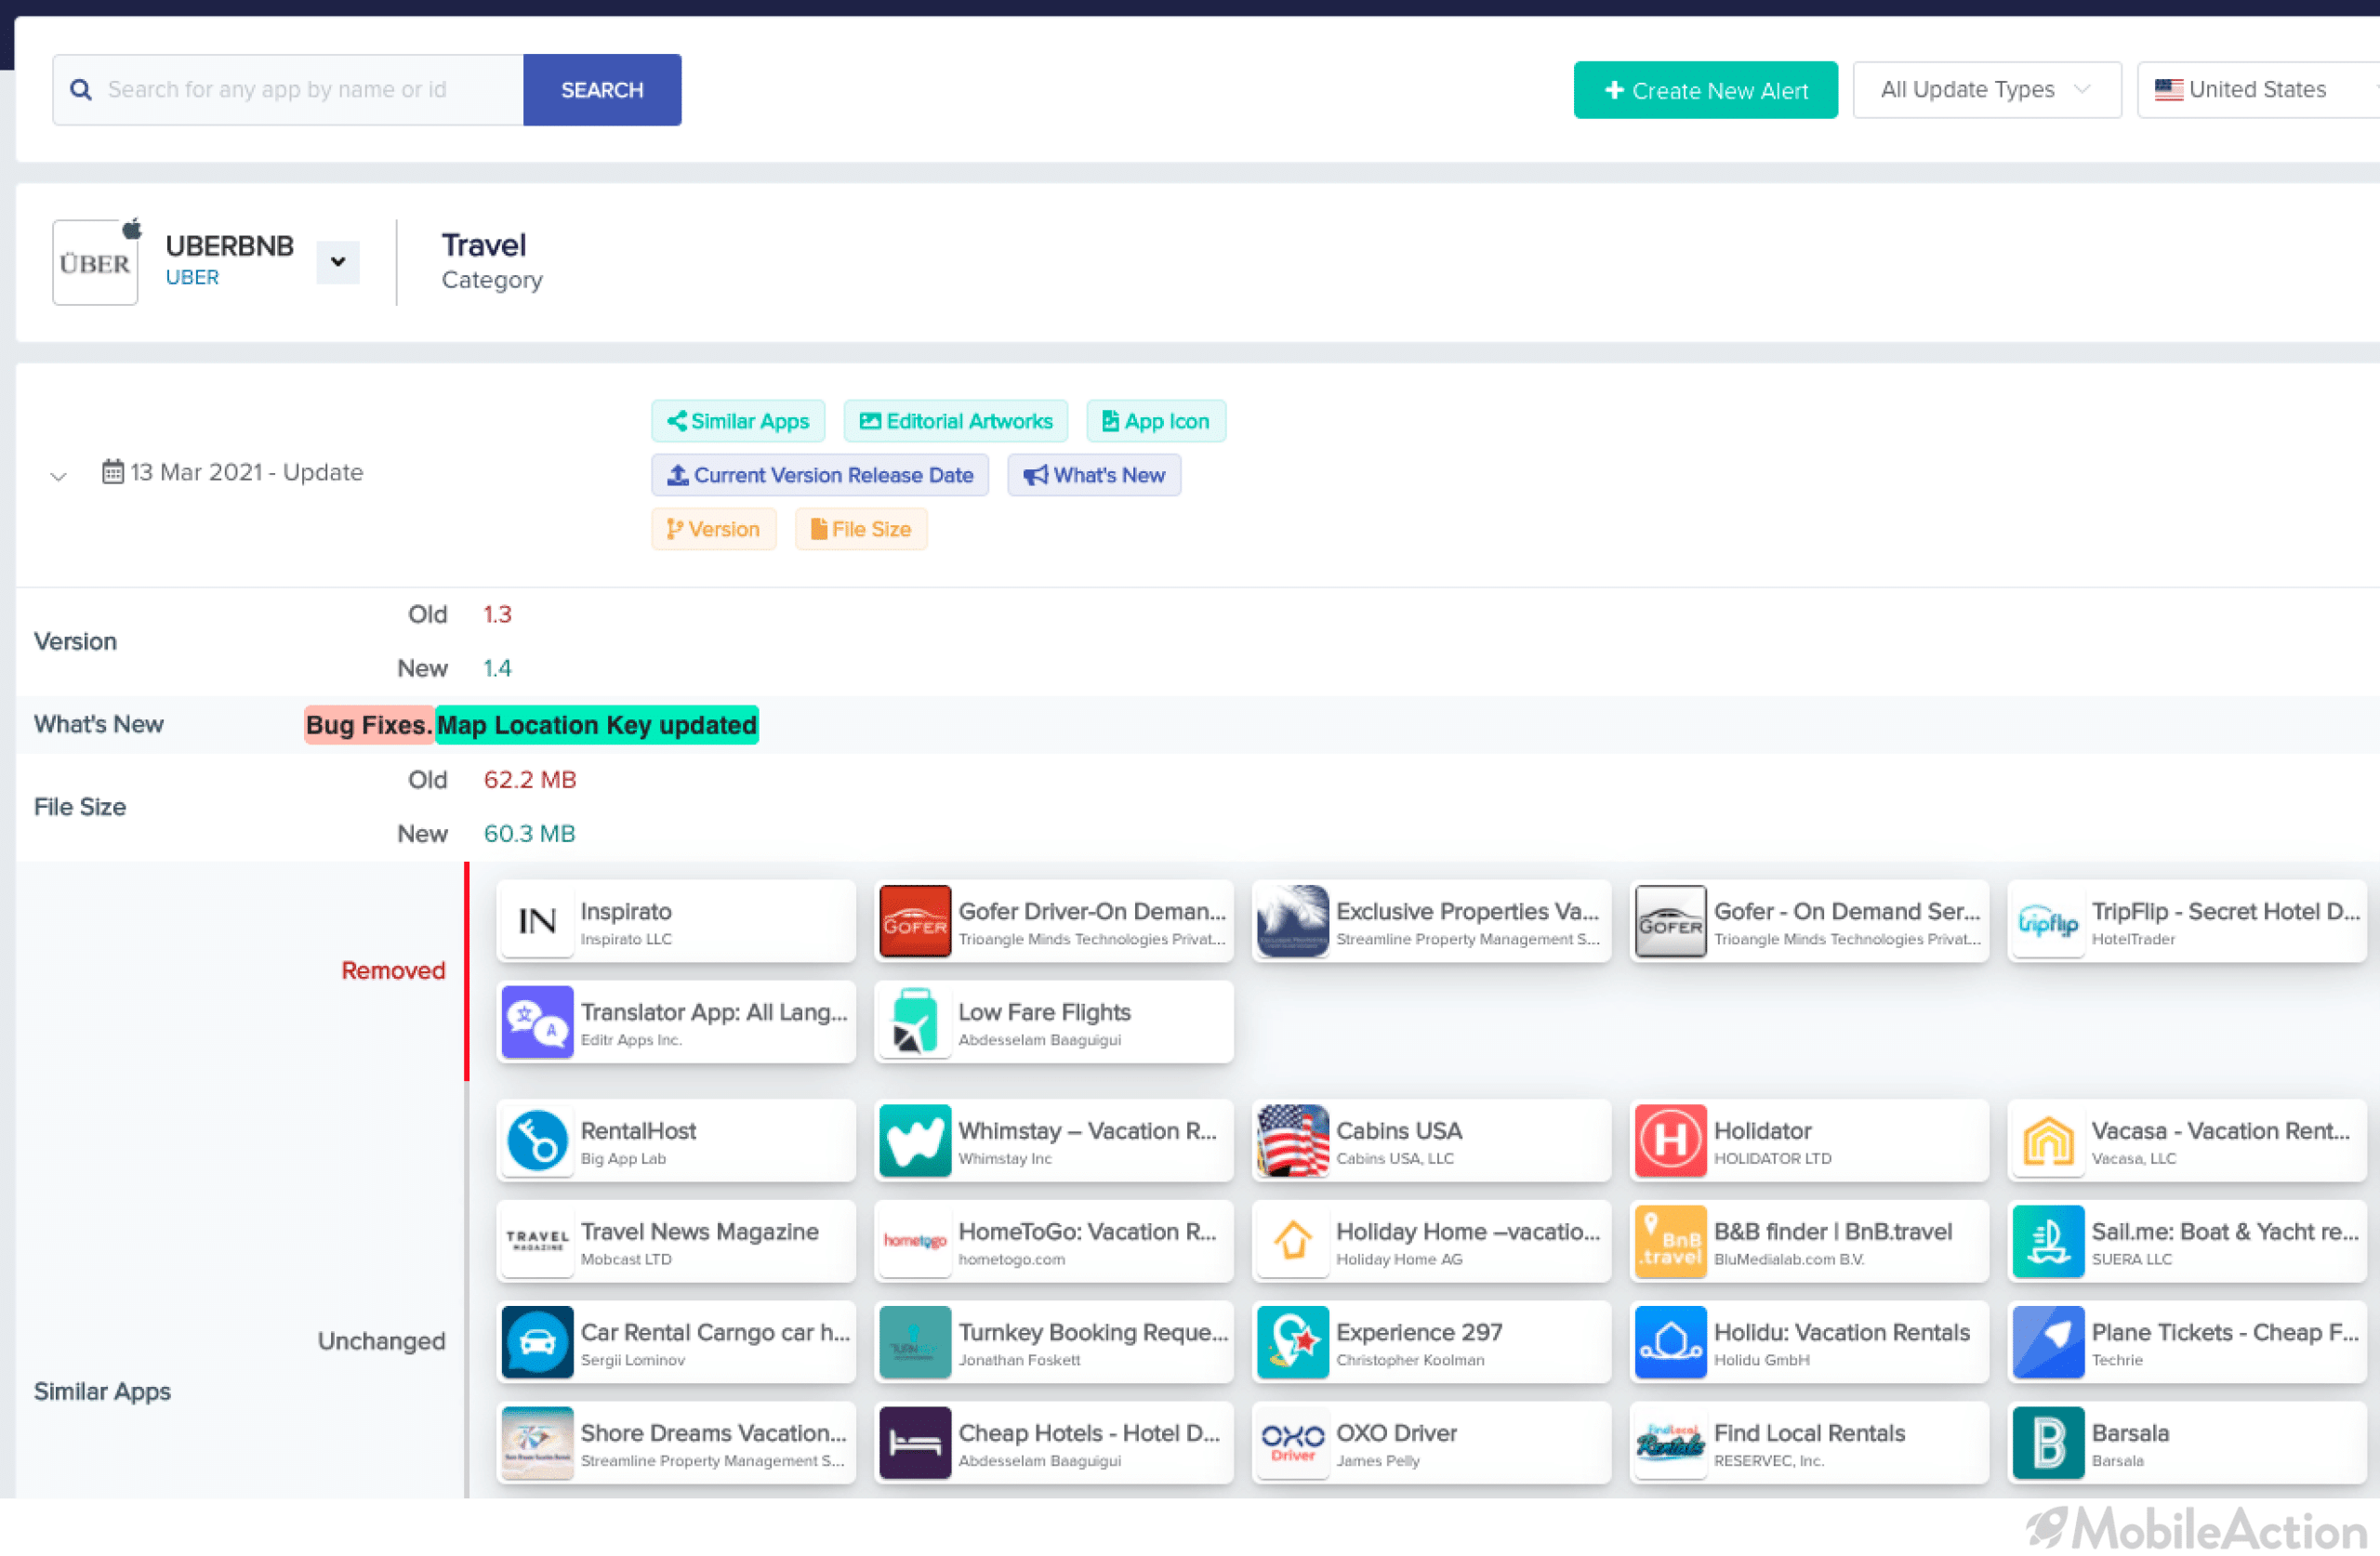The image size is (2380, 1556).
Task: Select the Version tag
Action: 714,529
